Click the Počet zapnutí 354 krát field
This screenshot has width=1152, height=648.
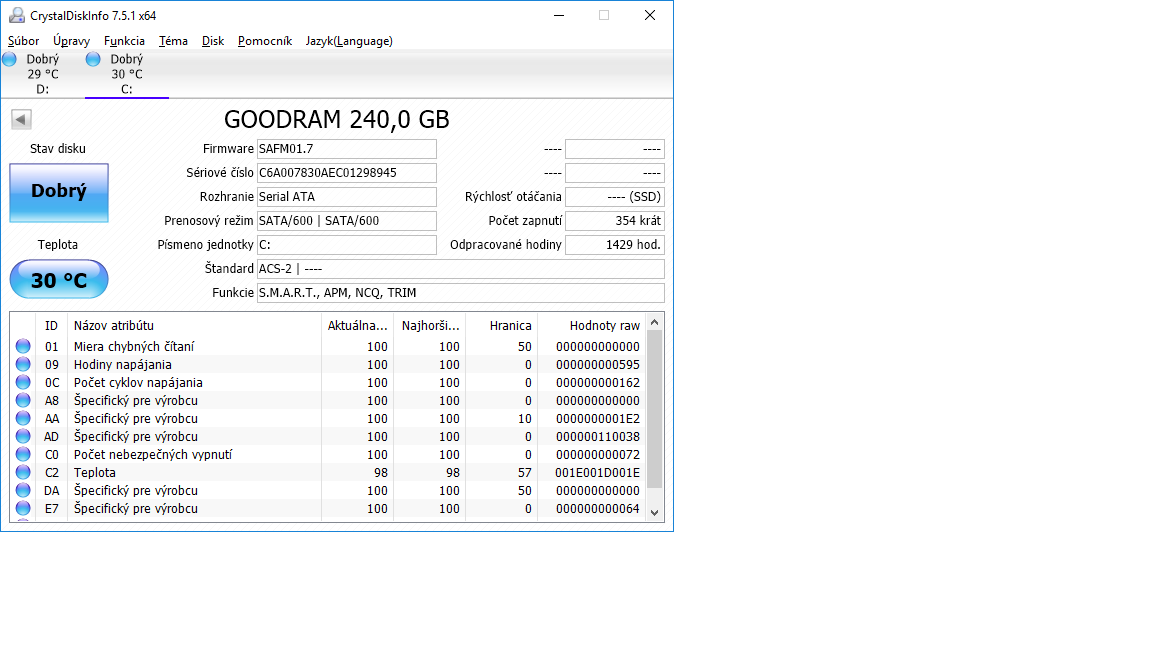click(x=615, y=220)
